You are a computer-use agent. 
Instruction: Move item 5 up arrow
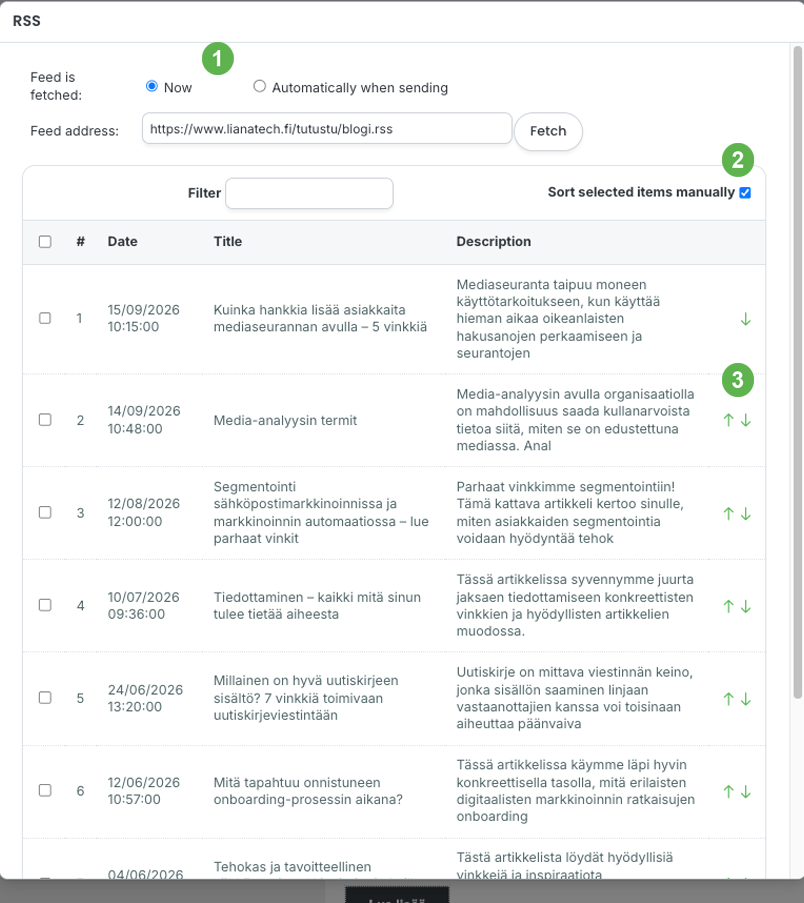729,699
